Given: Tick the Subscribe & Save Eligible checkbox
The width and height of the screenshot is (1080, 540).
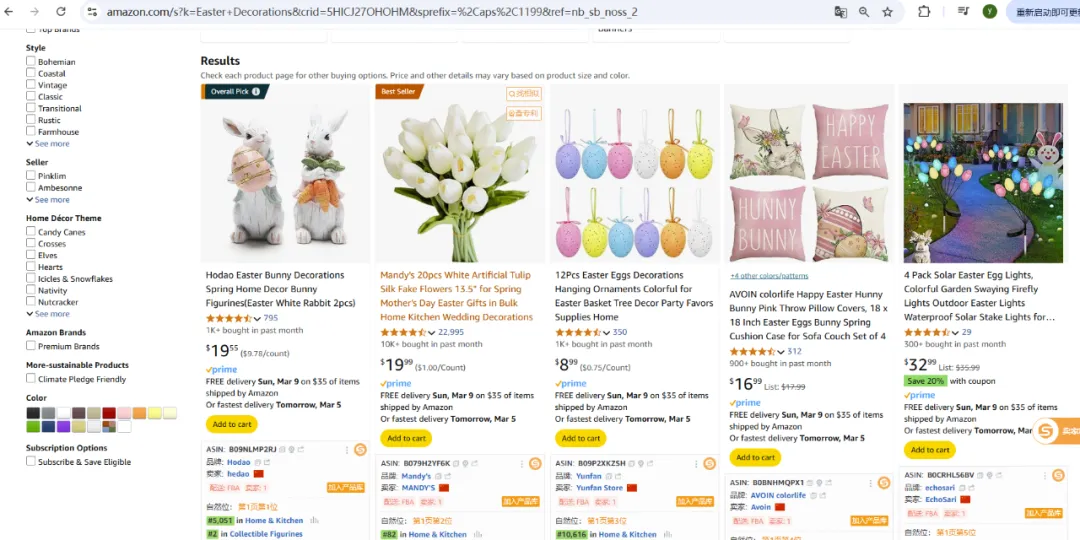Looking at the screenshot, I should click(31, 462).
